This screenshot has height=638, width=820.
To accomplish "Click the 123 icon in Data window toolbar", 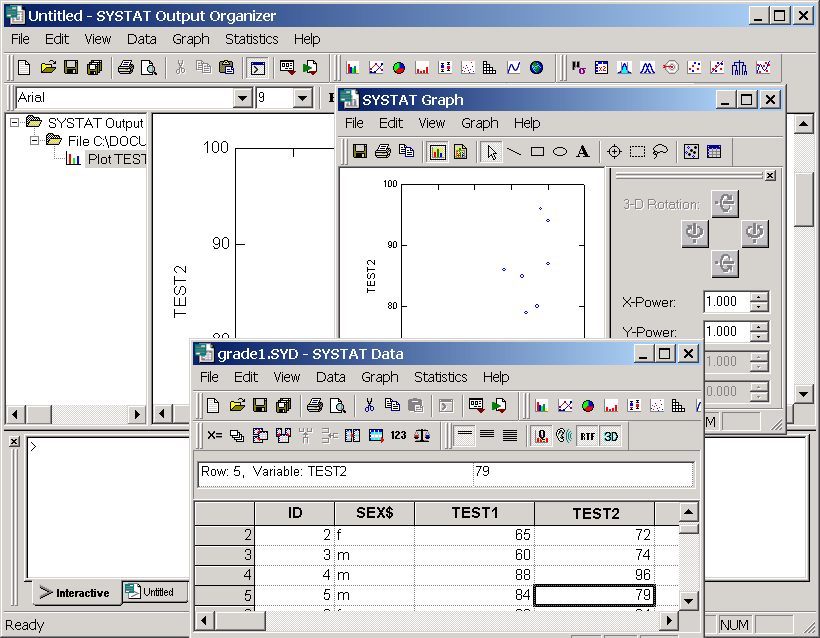I will (398, 436).
